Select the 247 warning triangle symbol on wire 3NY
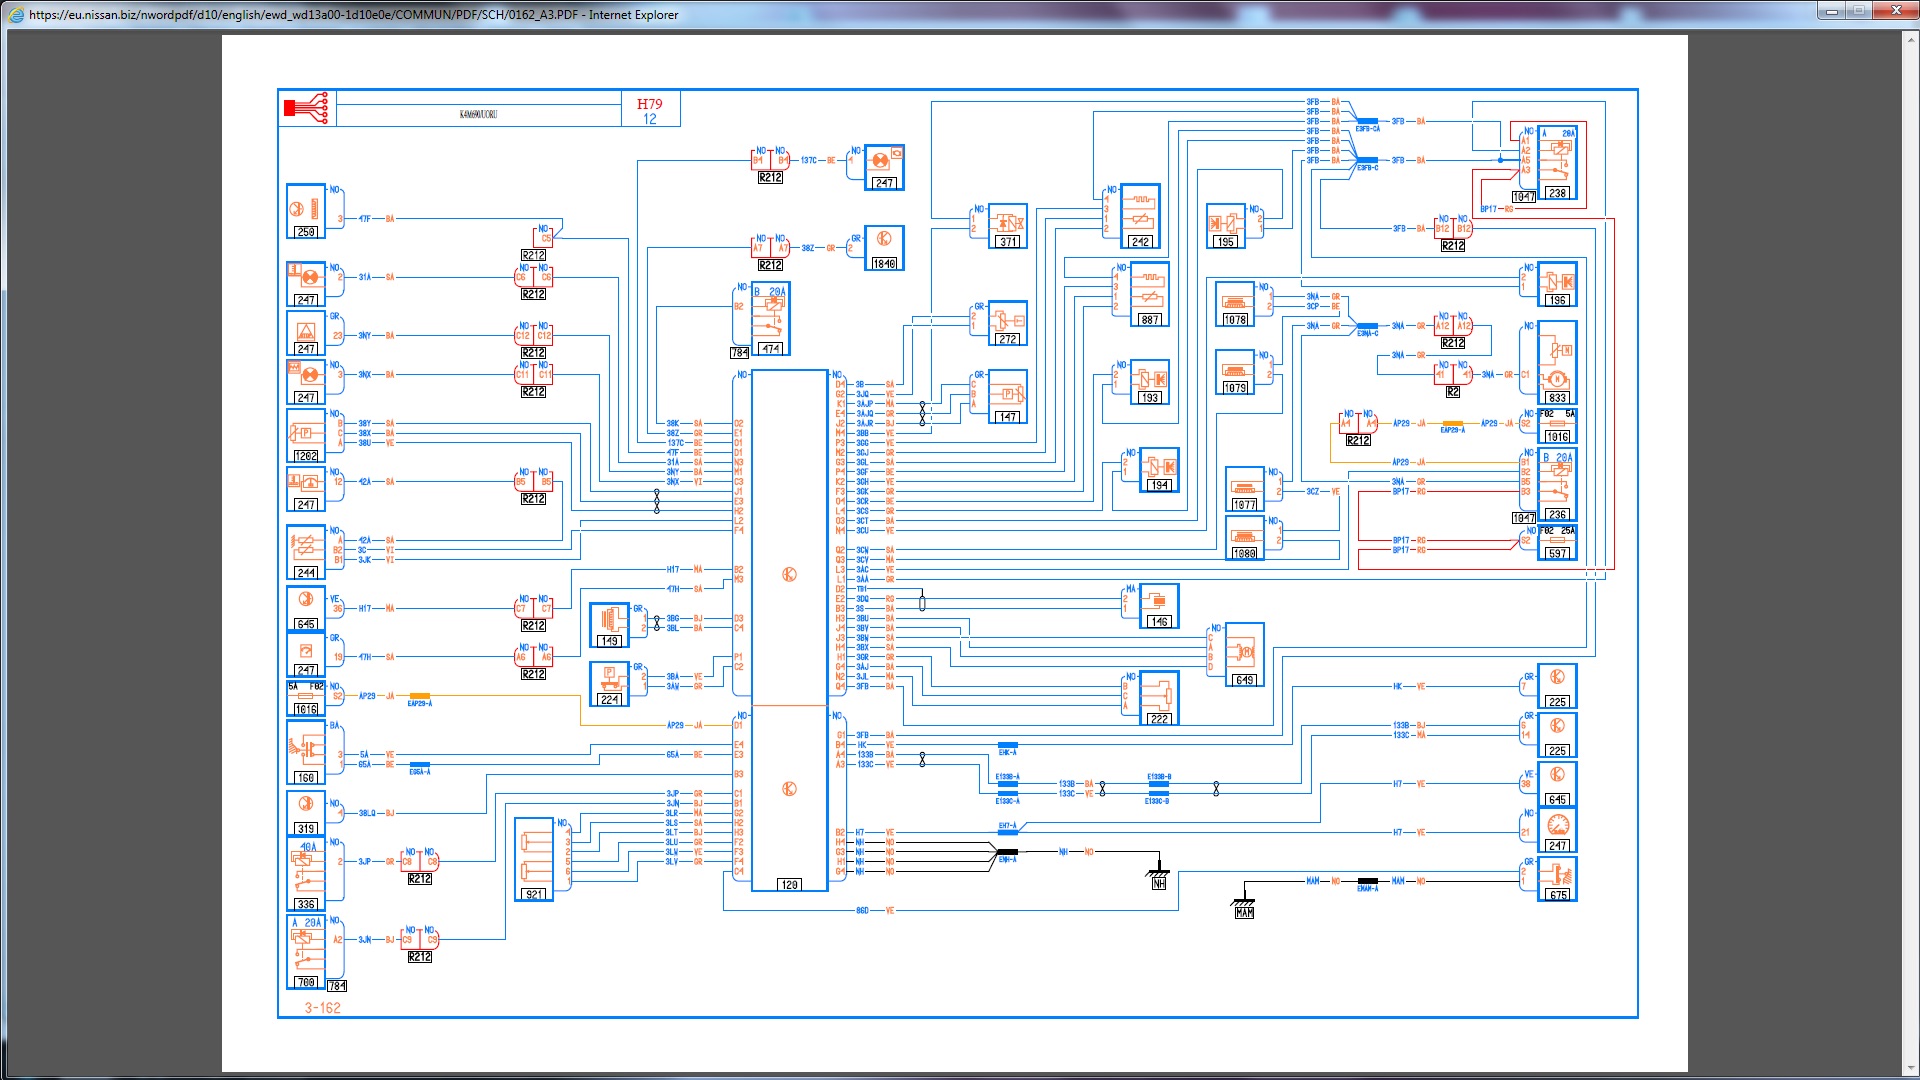Image resolution: width=1920 pixels, height=1080 pixels. point(306,333)
